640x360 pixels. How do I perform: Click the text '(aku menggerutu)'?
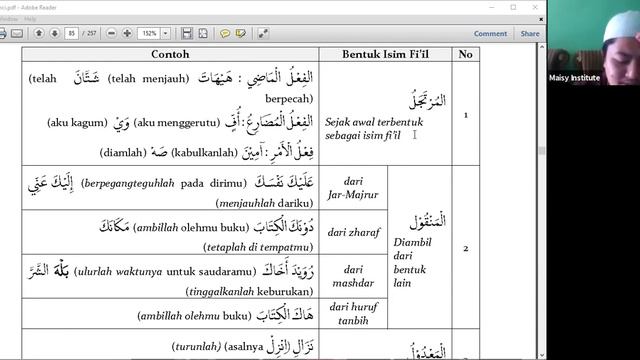point(177,122)
